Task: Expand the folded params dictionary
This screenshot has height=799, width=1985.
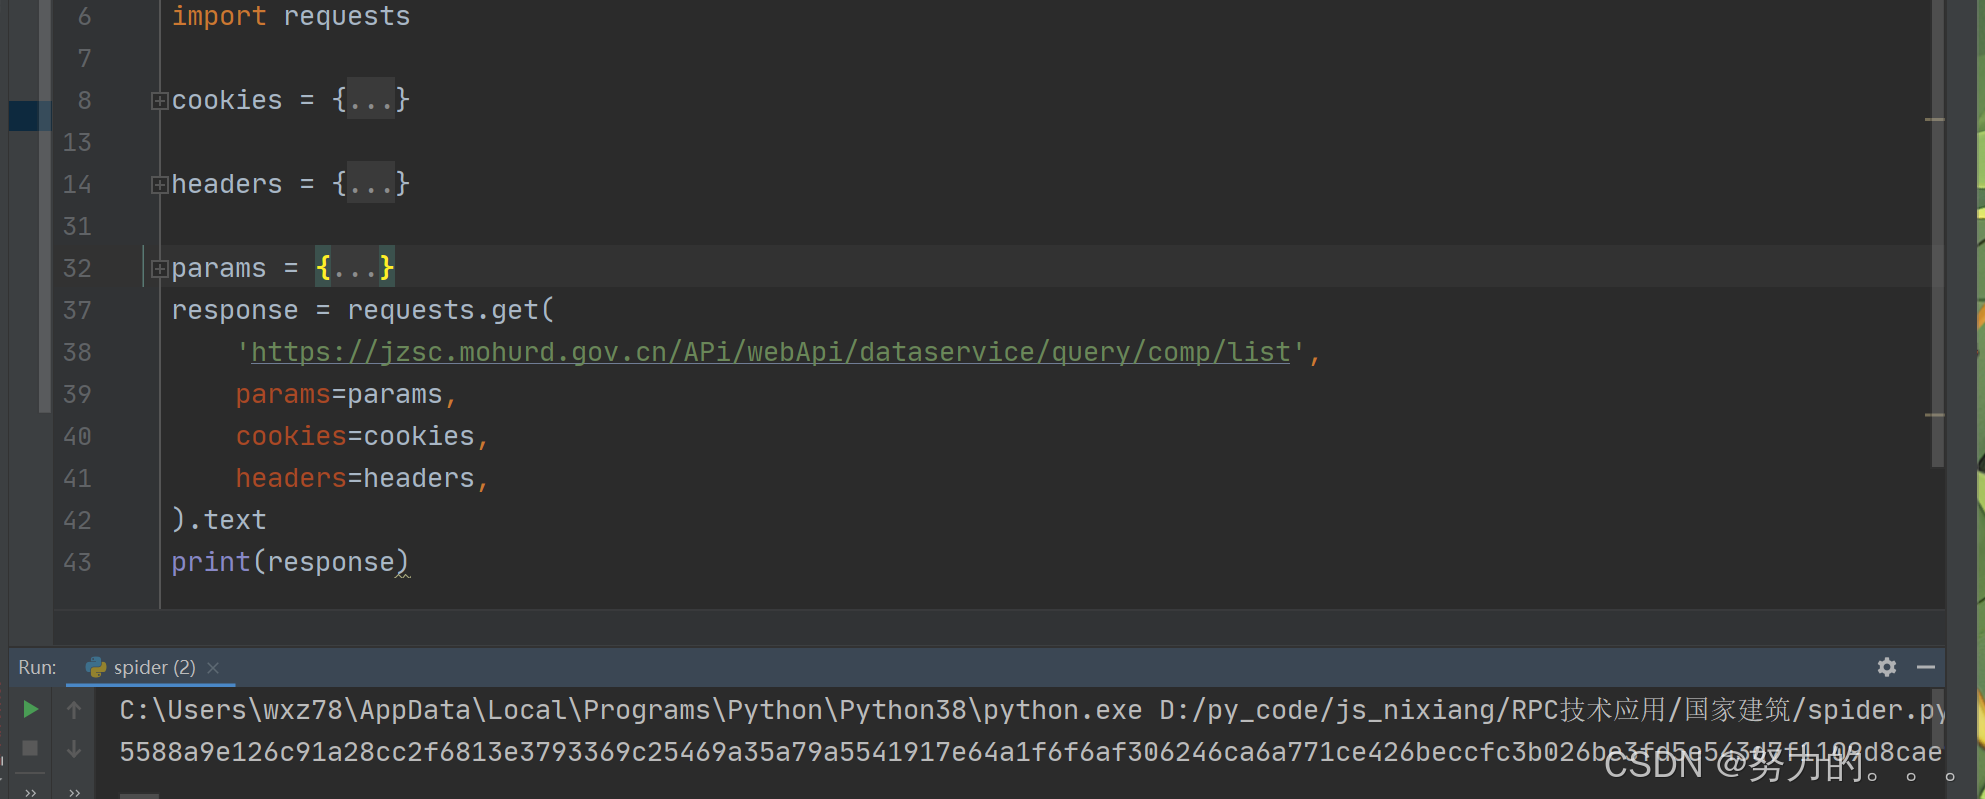Action: [x=158, y=268]
